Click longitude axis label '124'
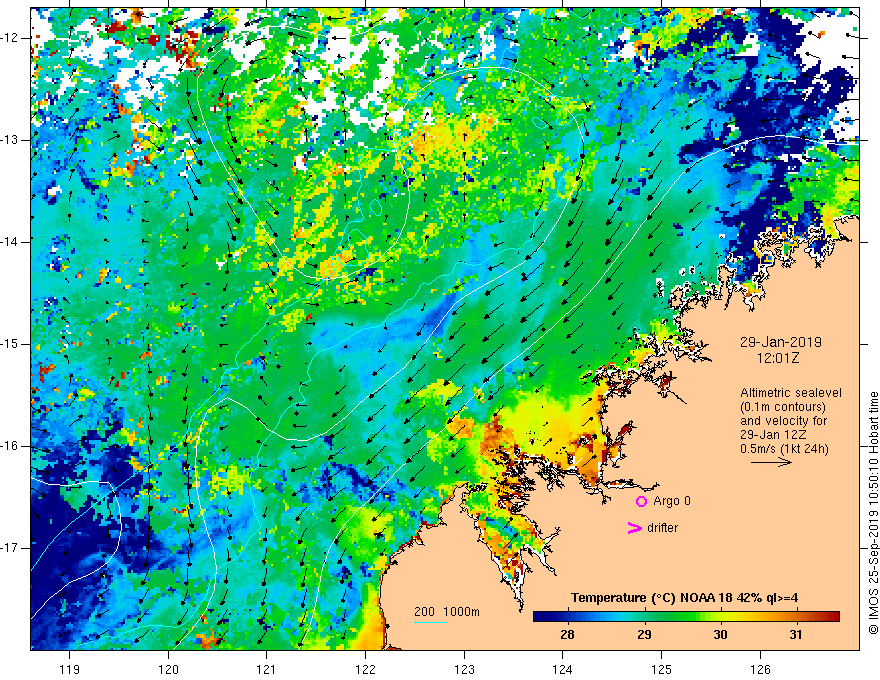 [562, 669]
